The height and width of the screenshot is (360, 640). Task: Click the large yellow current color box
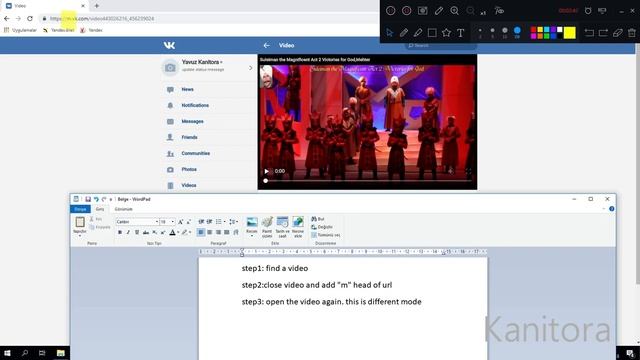click(x=570, y=33)
